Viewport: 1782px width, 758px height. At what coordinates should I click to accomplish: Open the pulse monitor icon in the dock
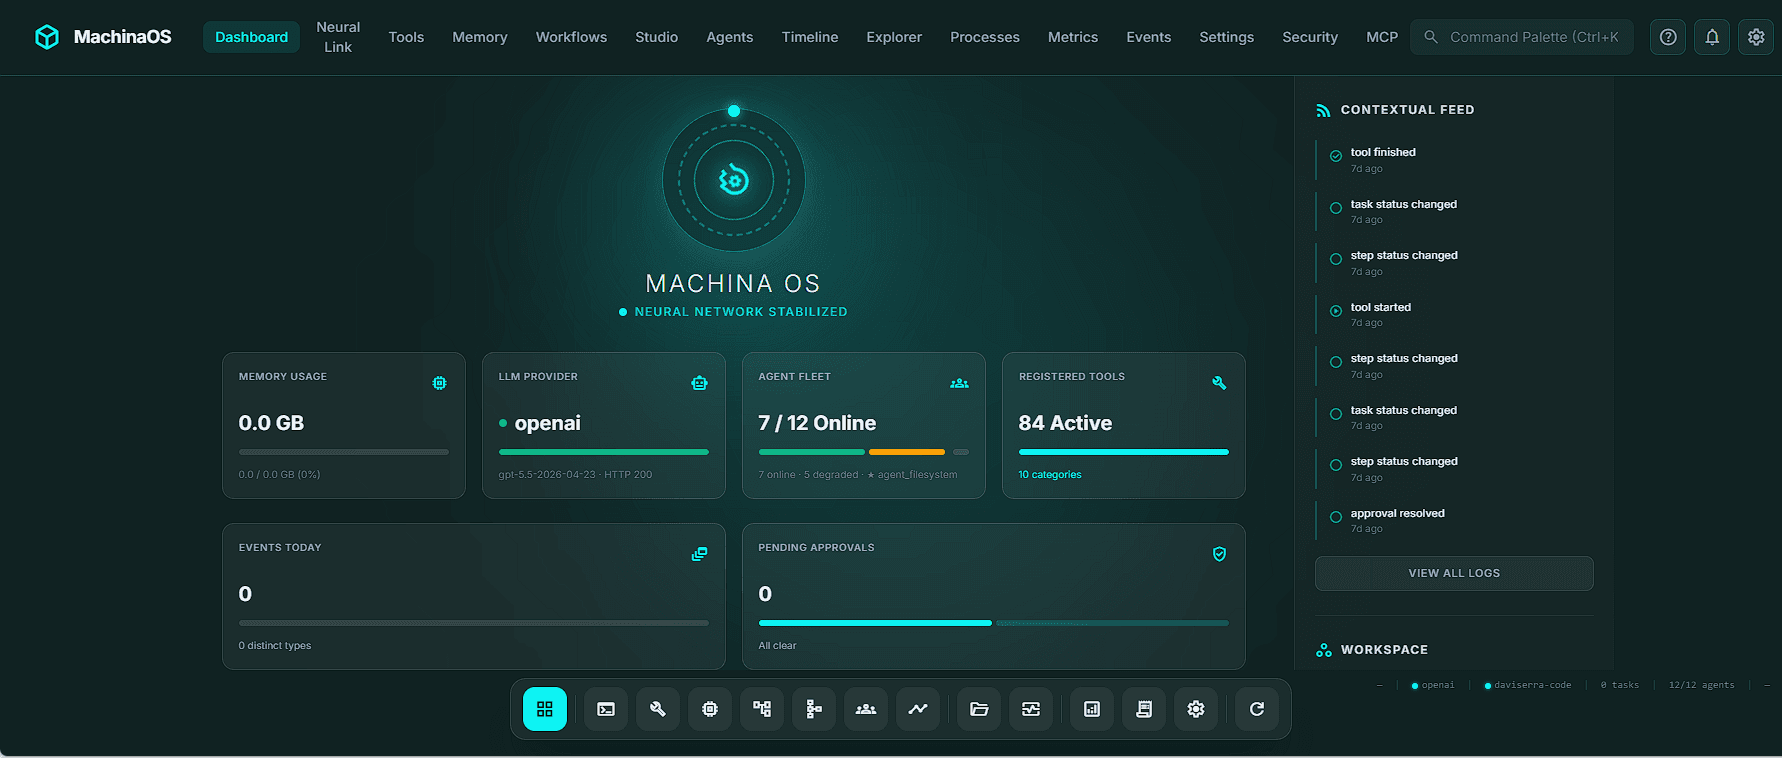[x=1031, y=709]
